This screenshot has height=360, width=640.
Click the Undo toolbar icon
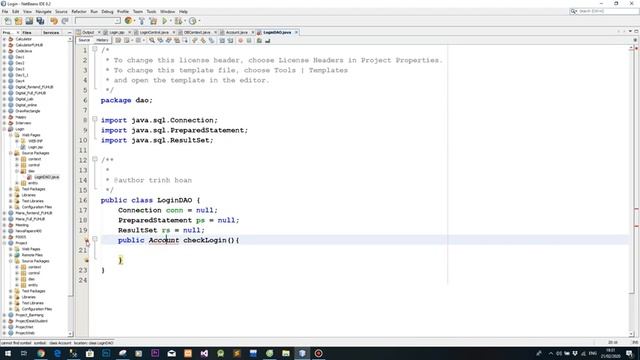[54, 21]
